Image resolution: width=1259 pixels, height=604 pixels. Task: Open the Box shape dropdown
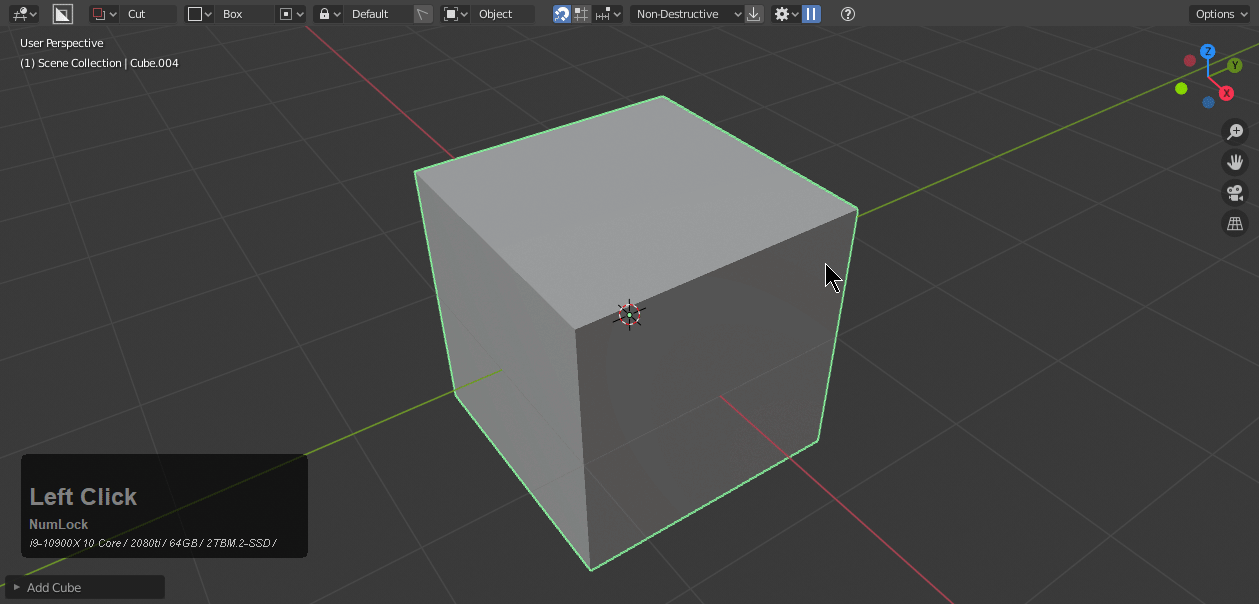(232, 13)
